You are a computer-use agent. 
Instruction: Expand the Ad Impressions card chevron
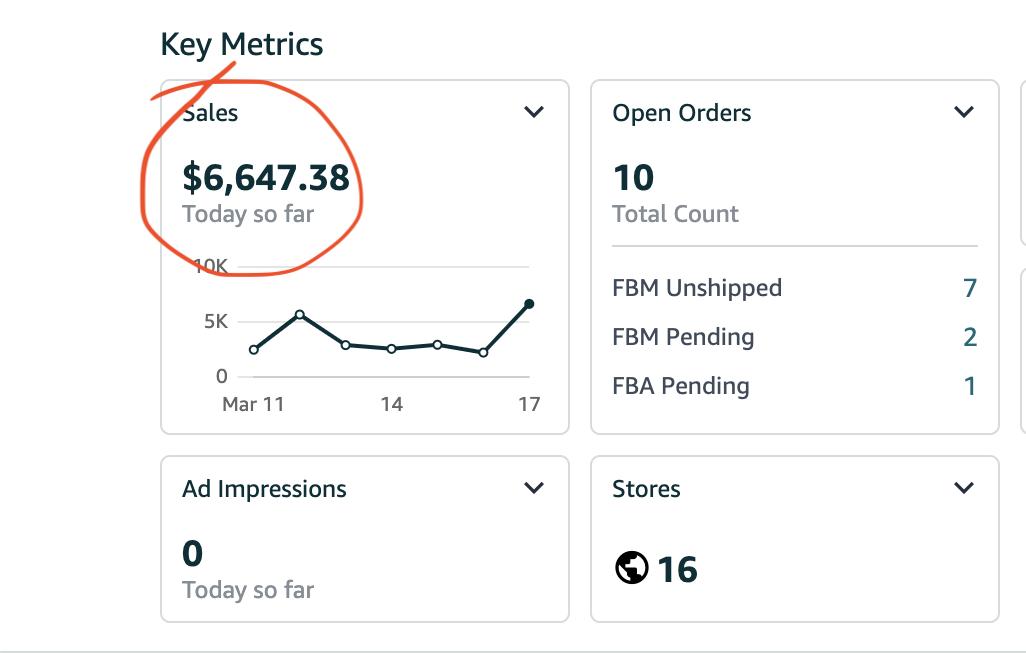pyautogui.click(x=534, y=487)
